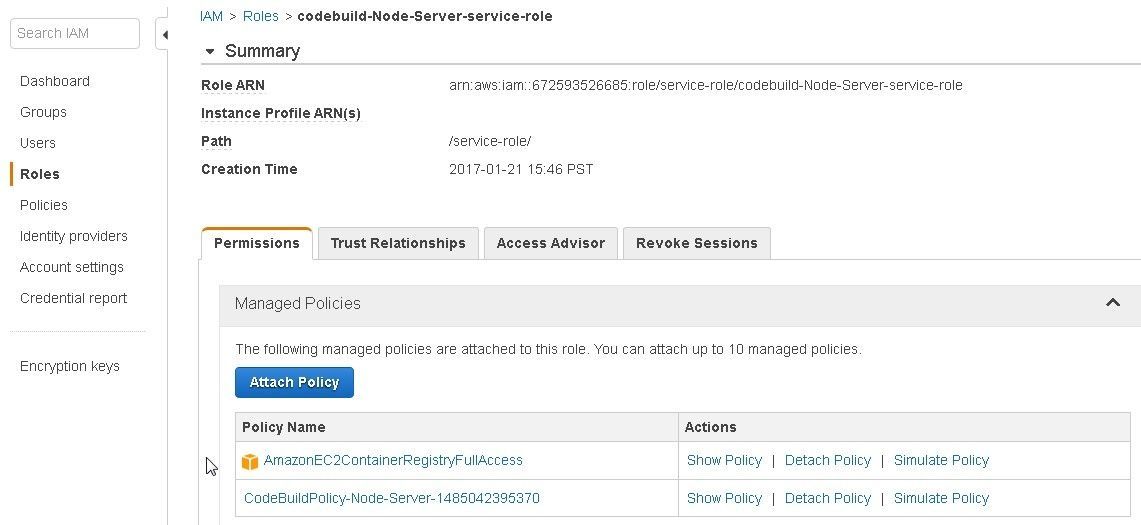Detach Policy for AmazonEC2ContainerRegistryFullAccess
Screen dimensions: 1141x525
coord(827,460)
